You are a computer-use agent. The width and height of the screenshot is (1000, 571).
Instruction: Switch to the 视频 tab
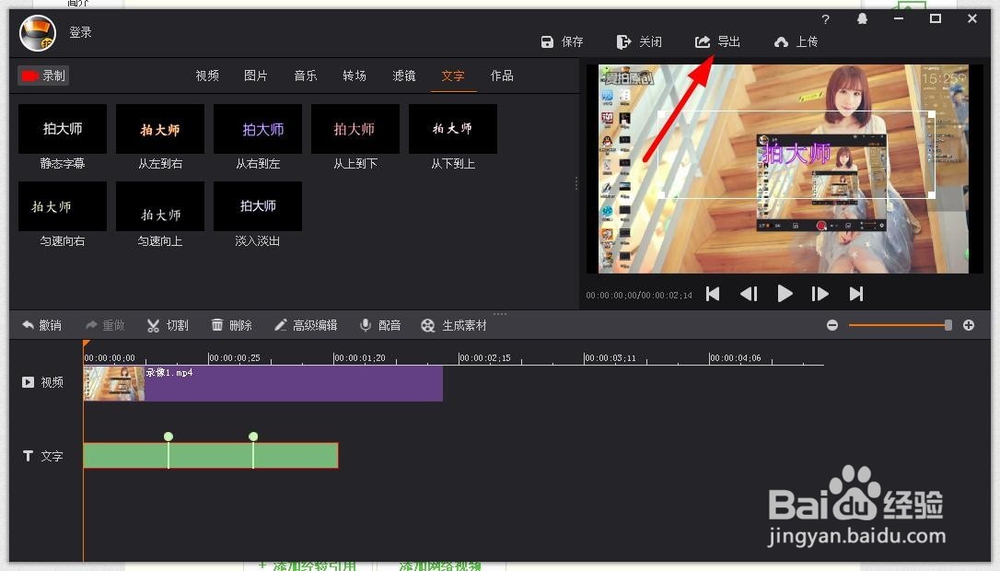207,76
